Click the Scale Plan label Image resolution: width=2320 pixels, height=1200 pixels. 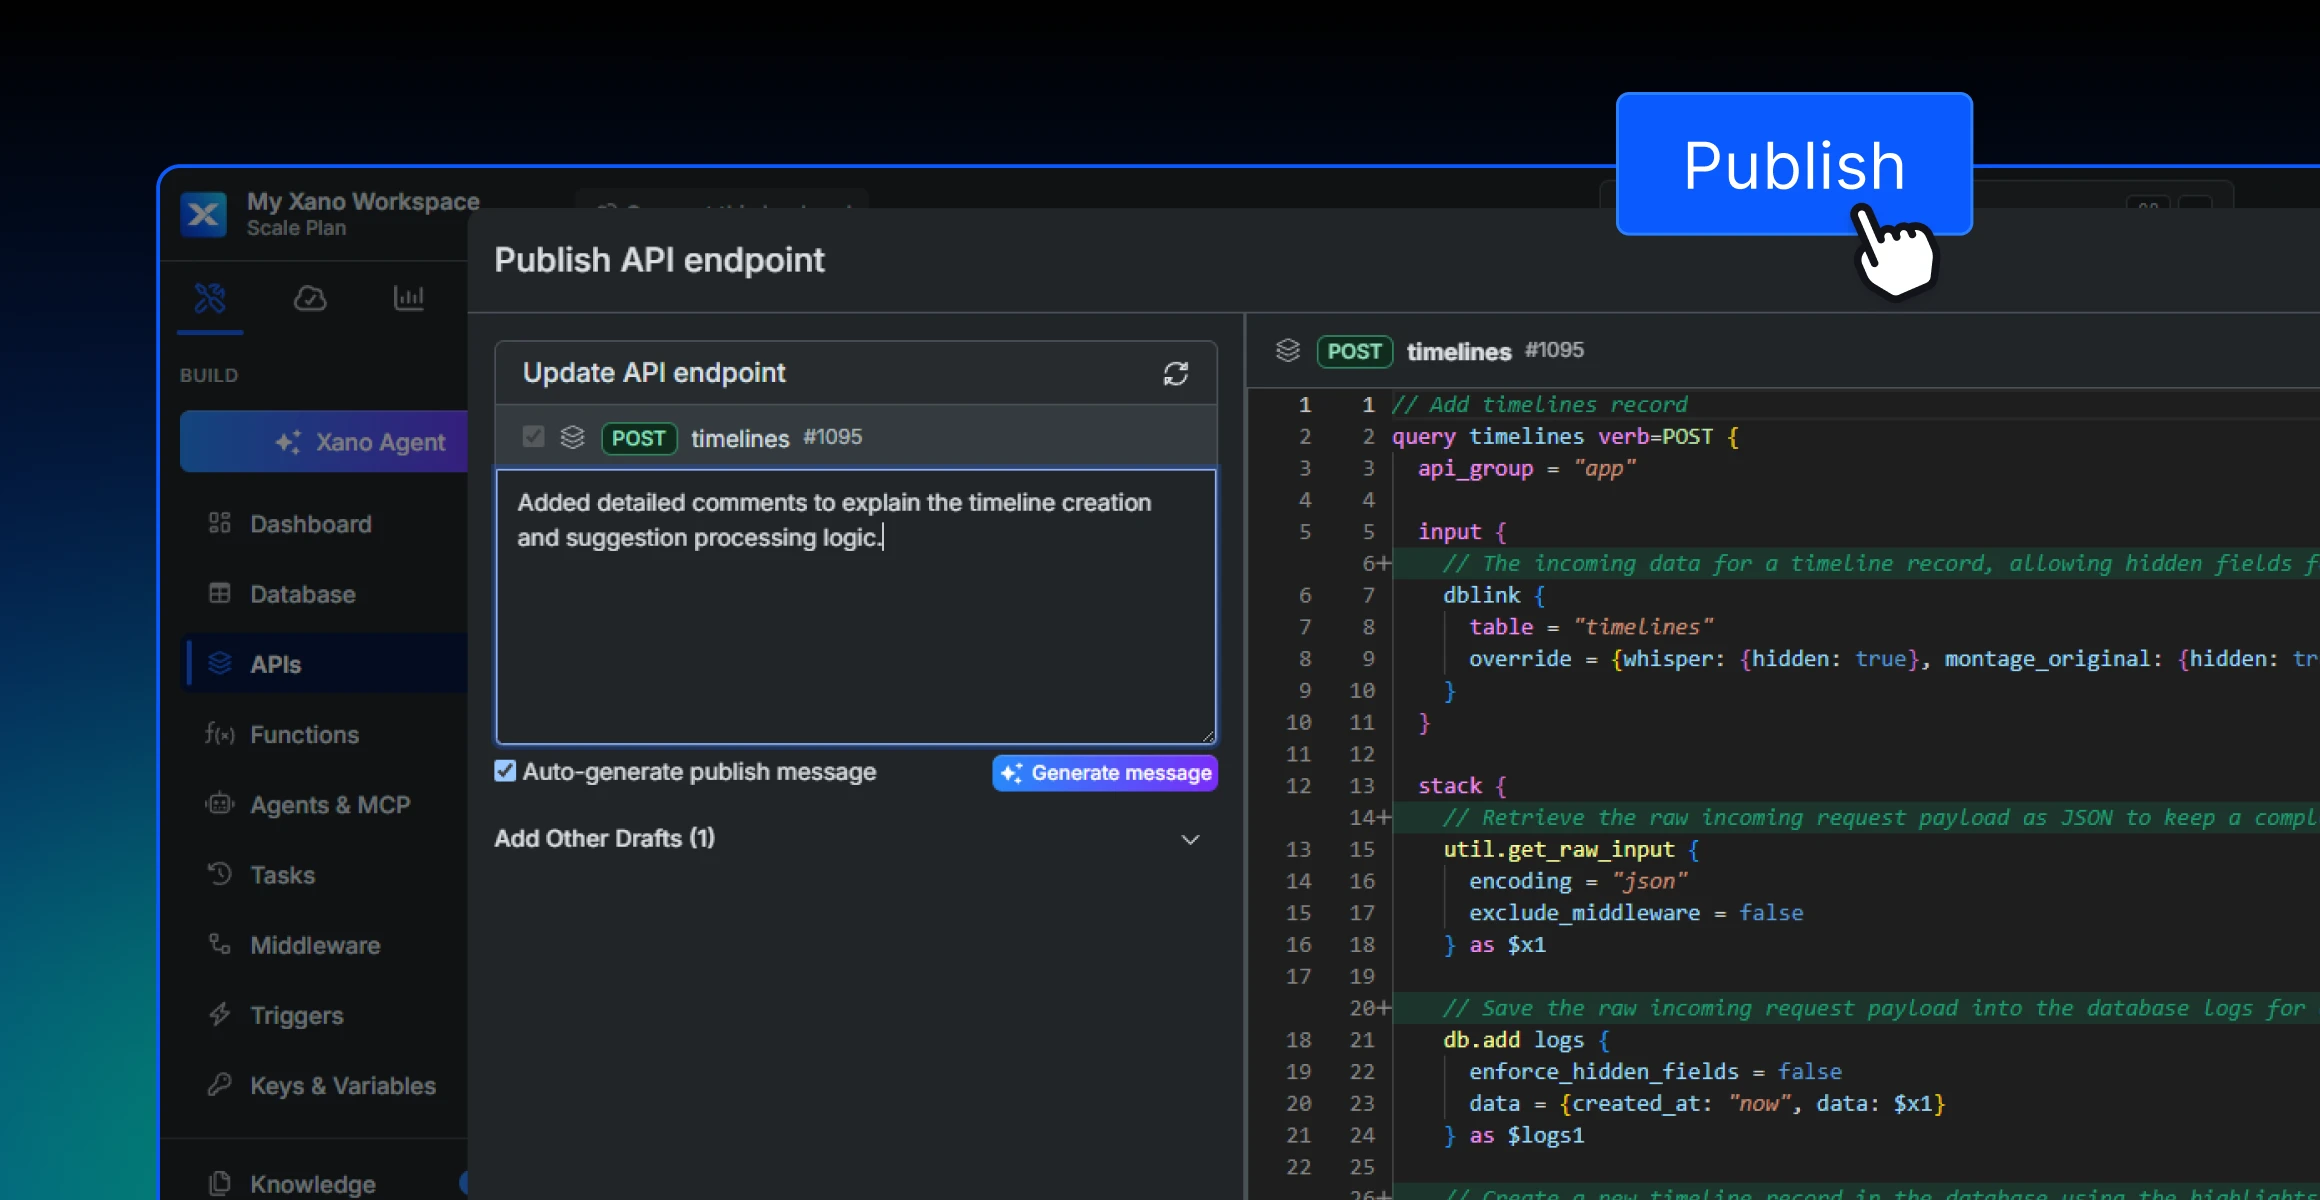click(x=297, y=228)
